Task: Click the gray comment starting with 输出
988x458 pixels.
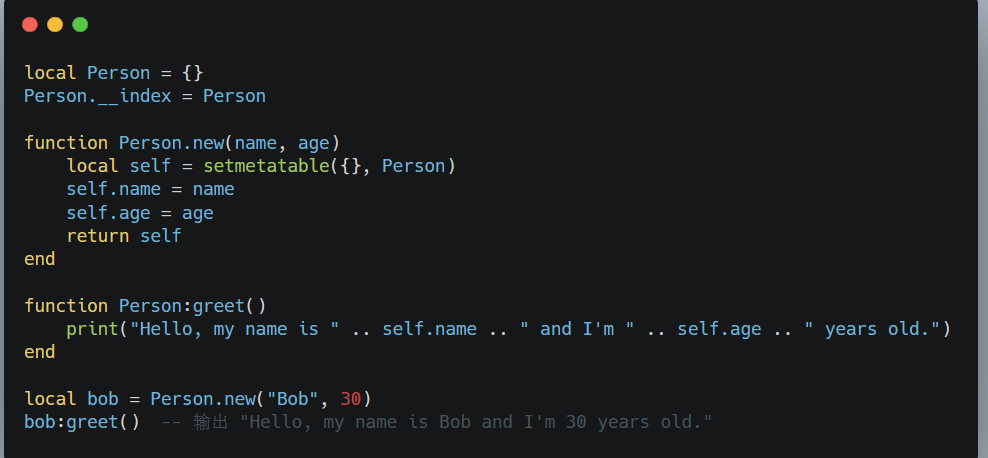Action: [437, 422]
